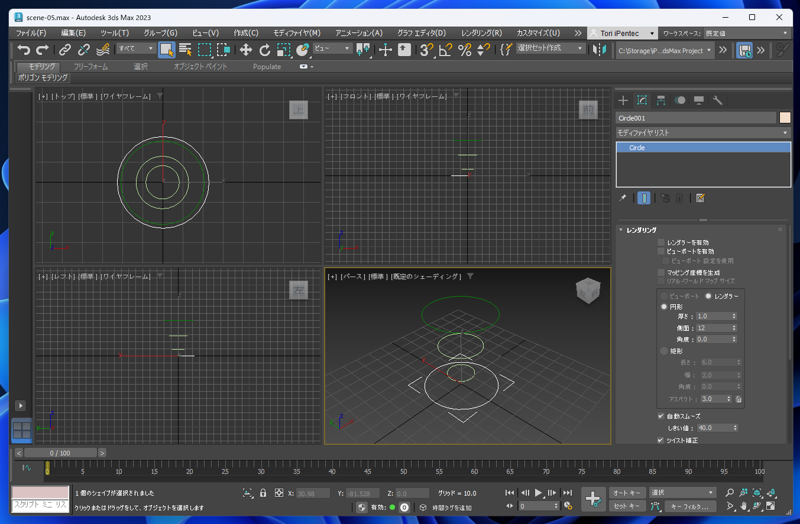Open the Tori iPentec account dropdown

(x=622, y=33)
